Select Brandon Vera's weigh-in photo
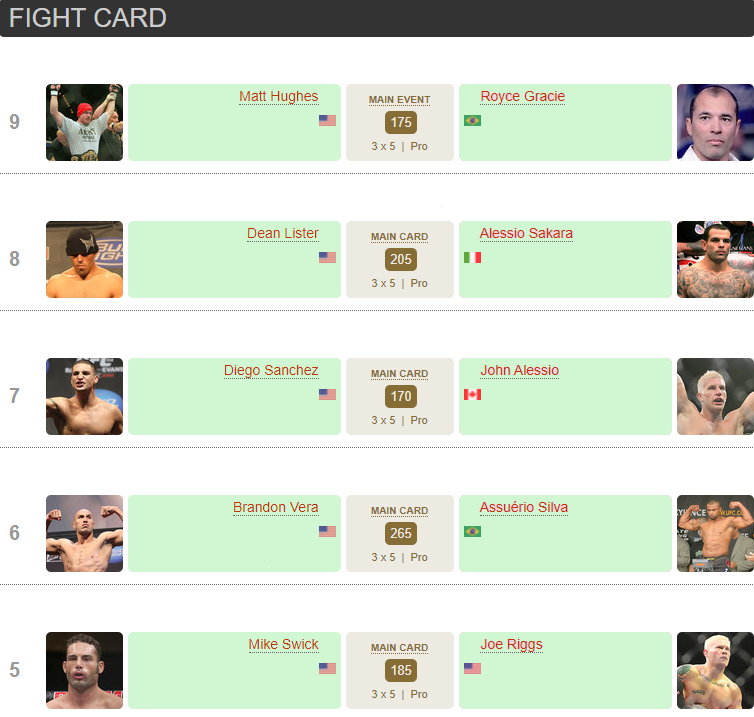Image resolution: width=754 pixels, height=717 pixels. coord(85,533)
